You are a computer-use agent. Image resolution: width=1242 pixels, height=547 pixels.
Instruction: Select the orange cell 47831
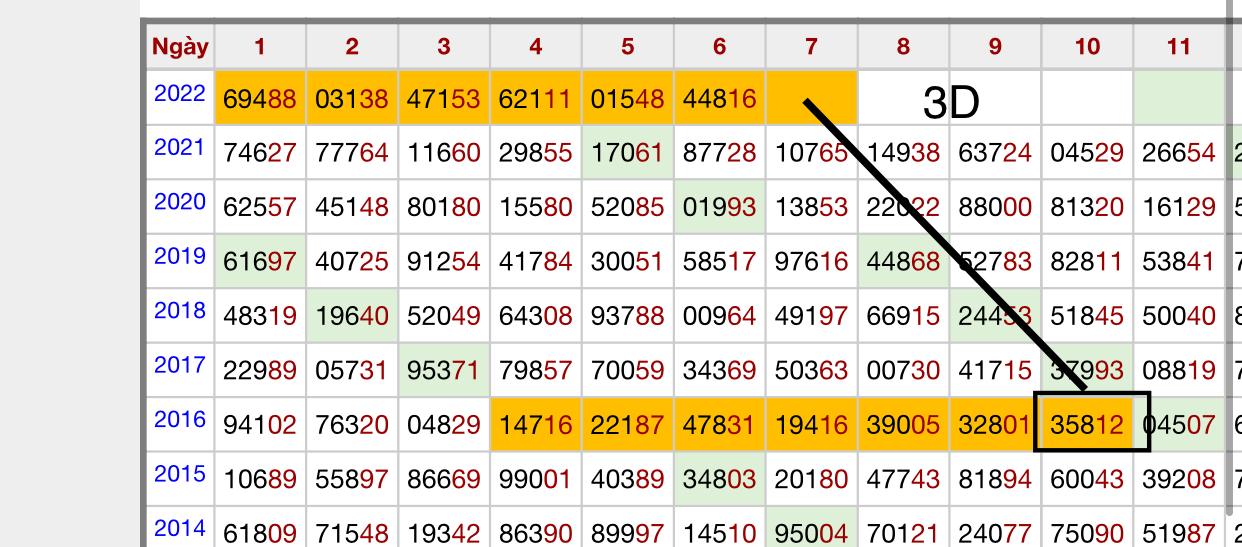pos(720,424)
